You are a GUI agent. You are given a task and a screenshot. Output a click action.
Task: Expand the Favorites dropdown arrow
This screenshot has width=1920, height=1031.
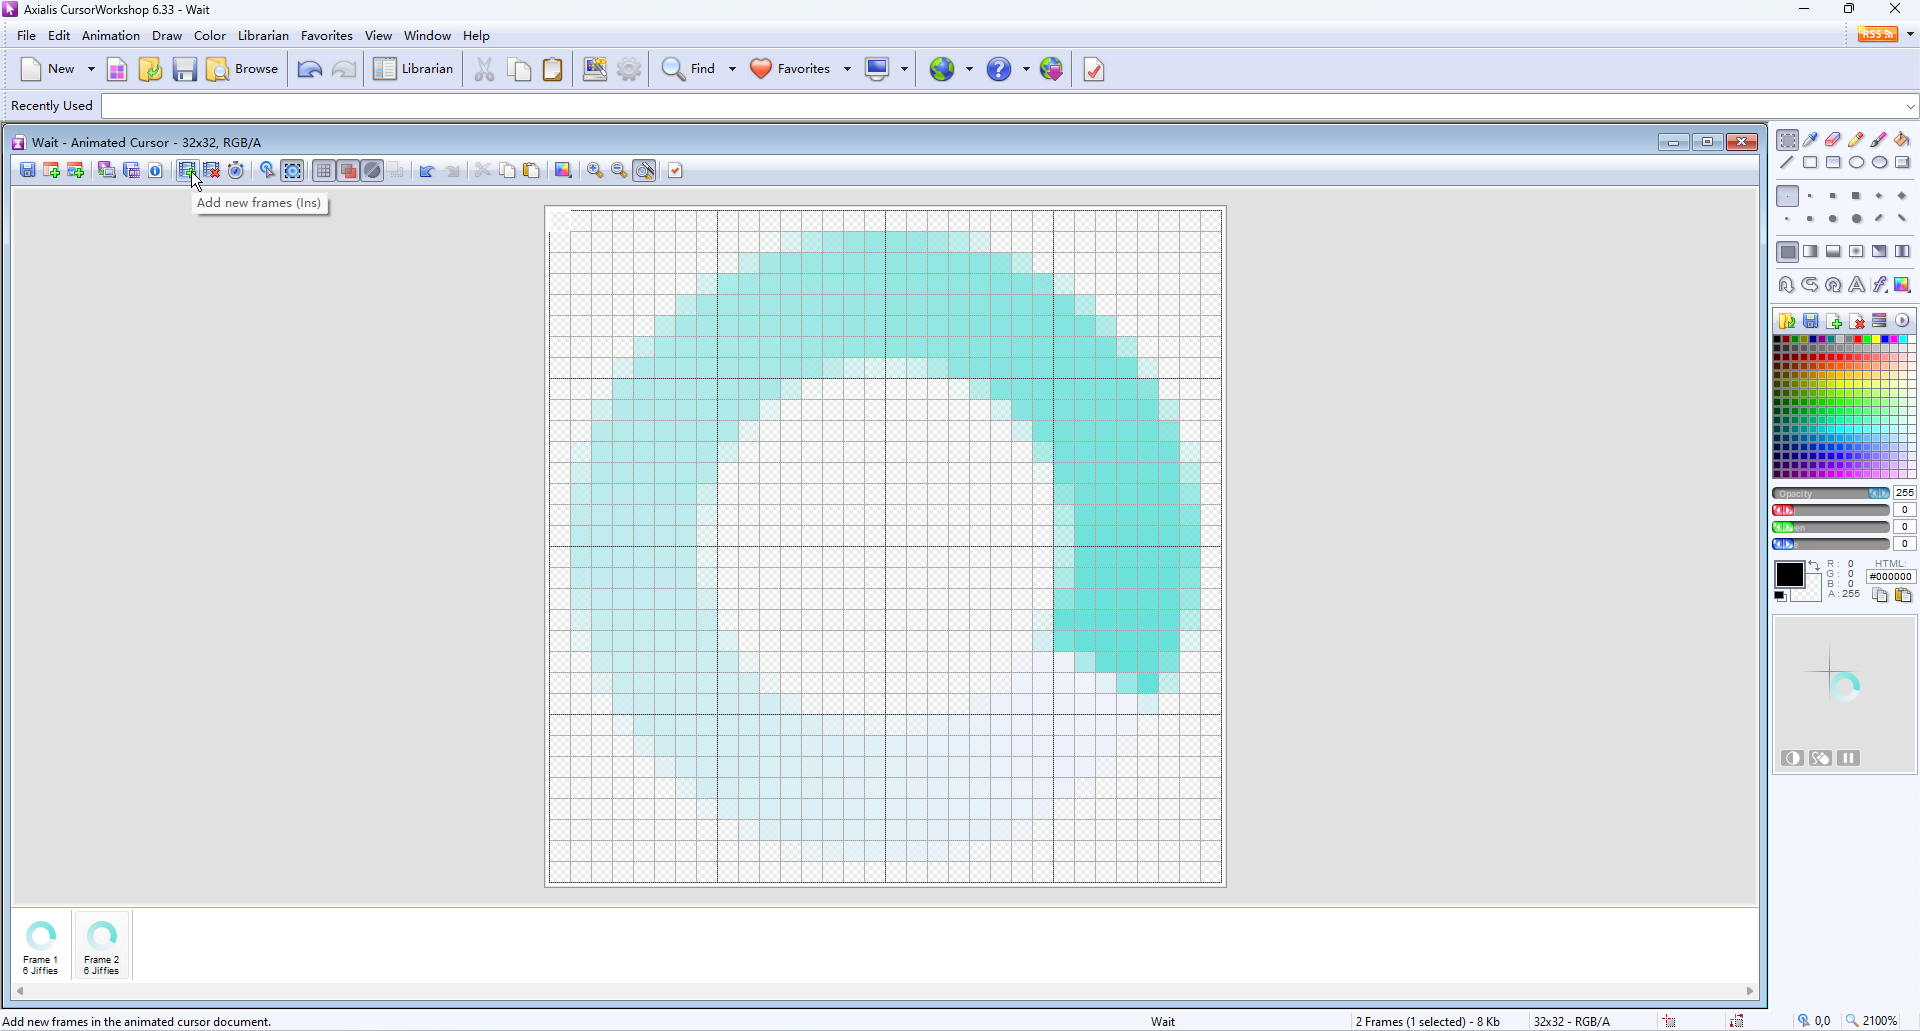click(847, 69)
